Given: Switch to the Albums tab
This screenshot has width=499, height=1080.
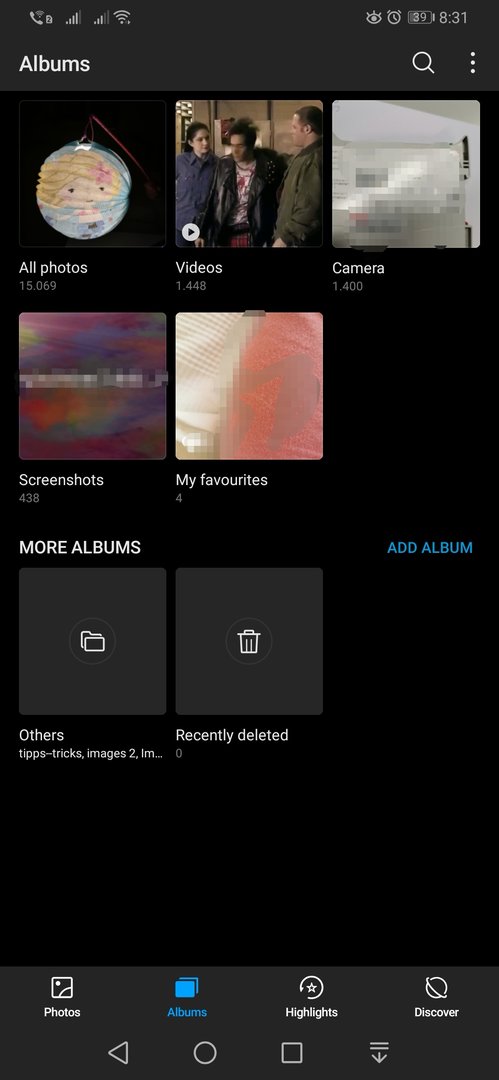Looking at the screenshot, I should point(187,997).
